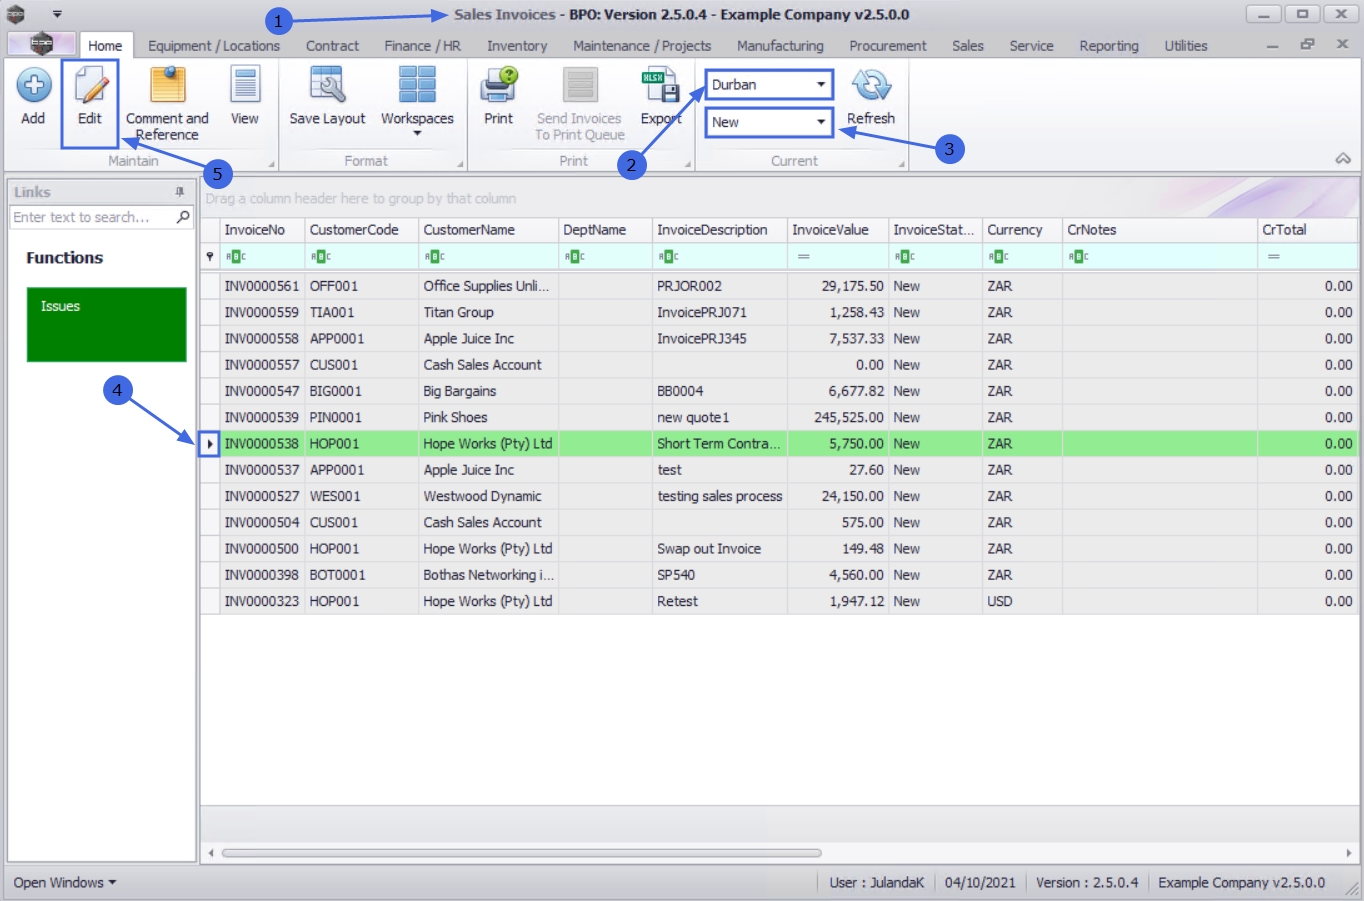
Task: Switch to the Contract tab
Action: (332, 46)
